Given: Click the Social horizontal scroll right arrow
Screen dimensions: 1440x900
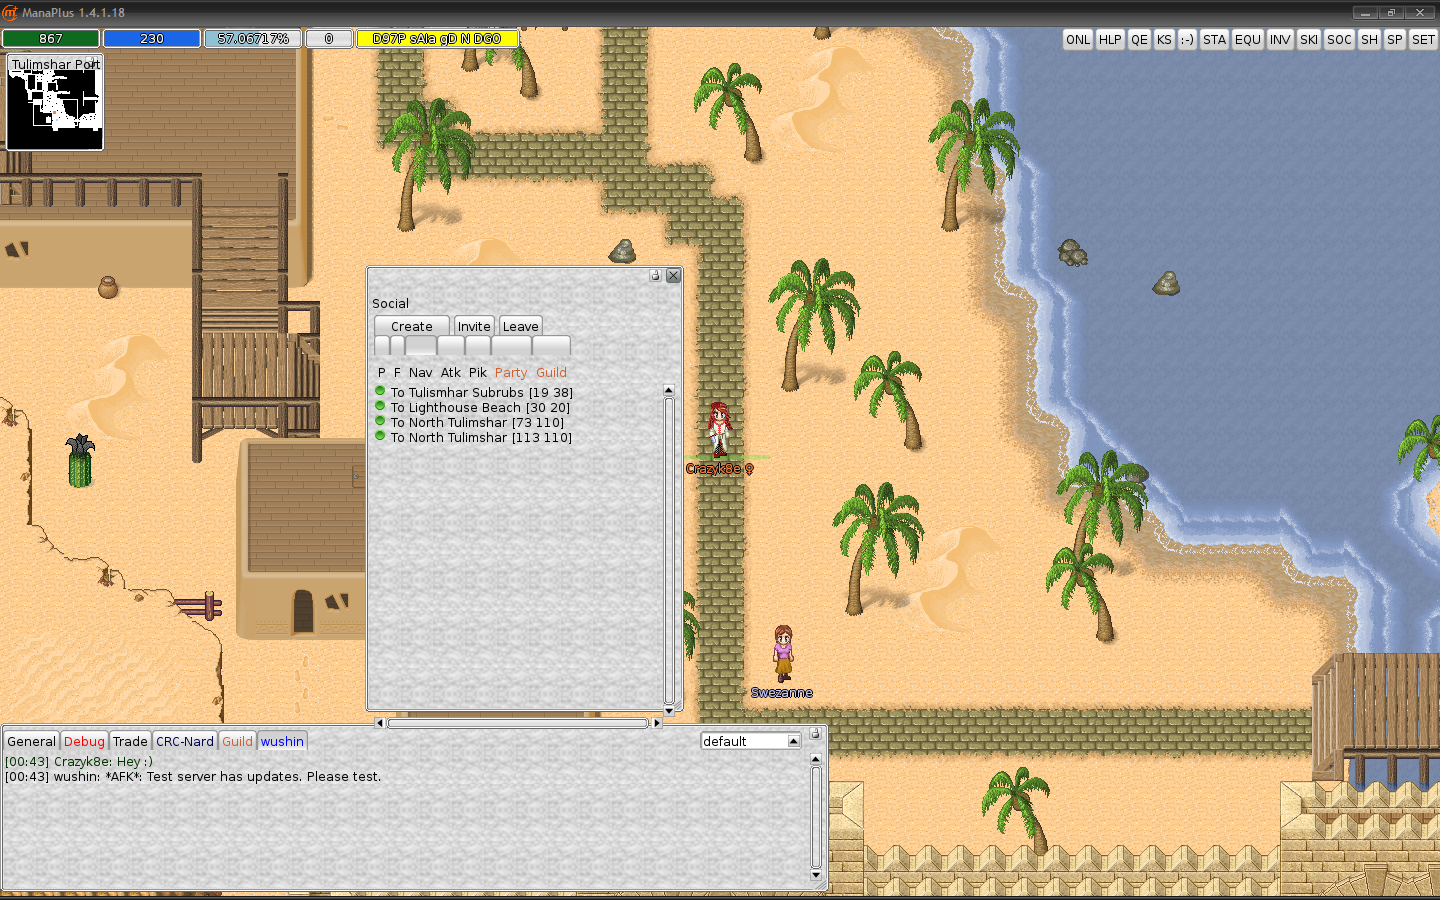Looking at the screenshot, I should click(656, 722).
